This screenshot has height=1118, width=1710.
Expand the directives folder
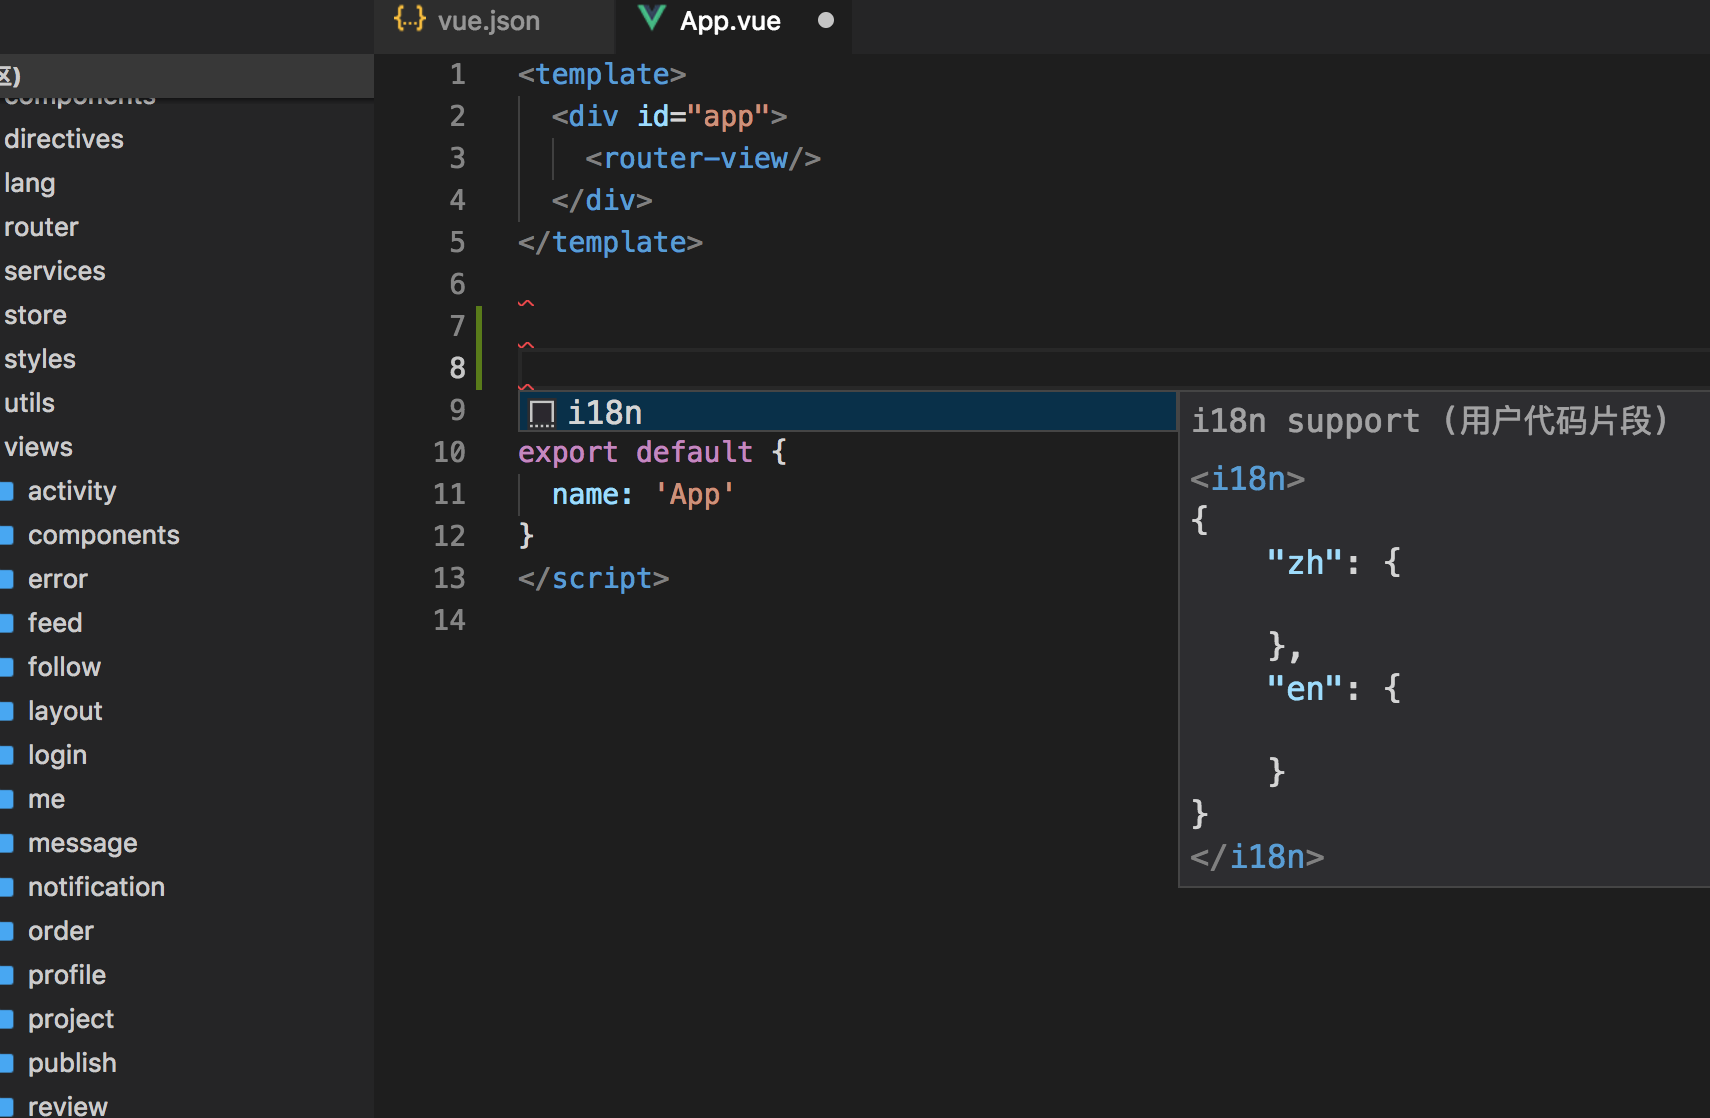[x=64, y=138]
